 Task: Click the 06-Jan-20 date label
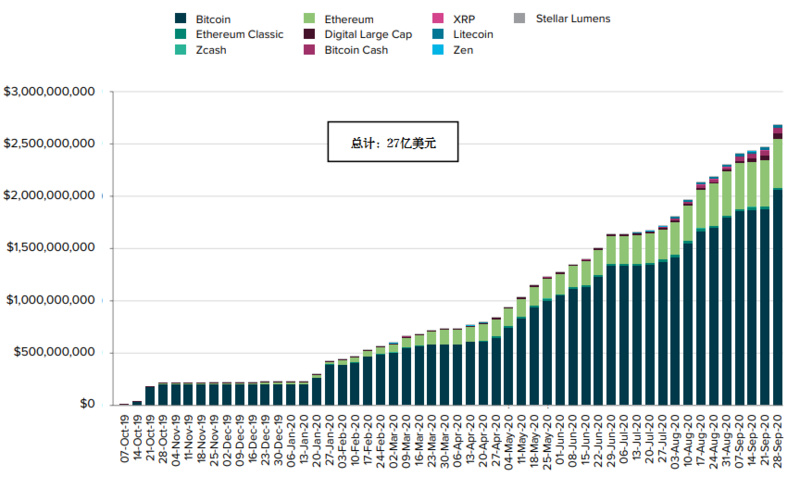click(291, 439)
